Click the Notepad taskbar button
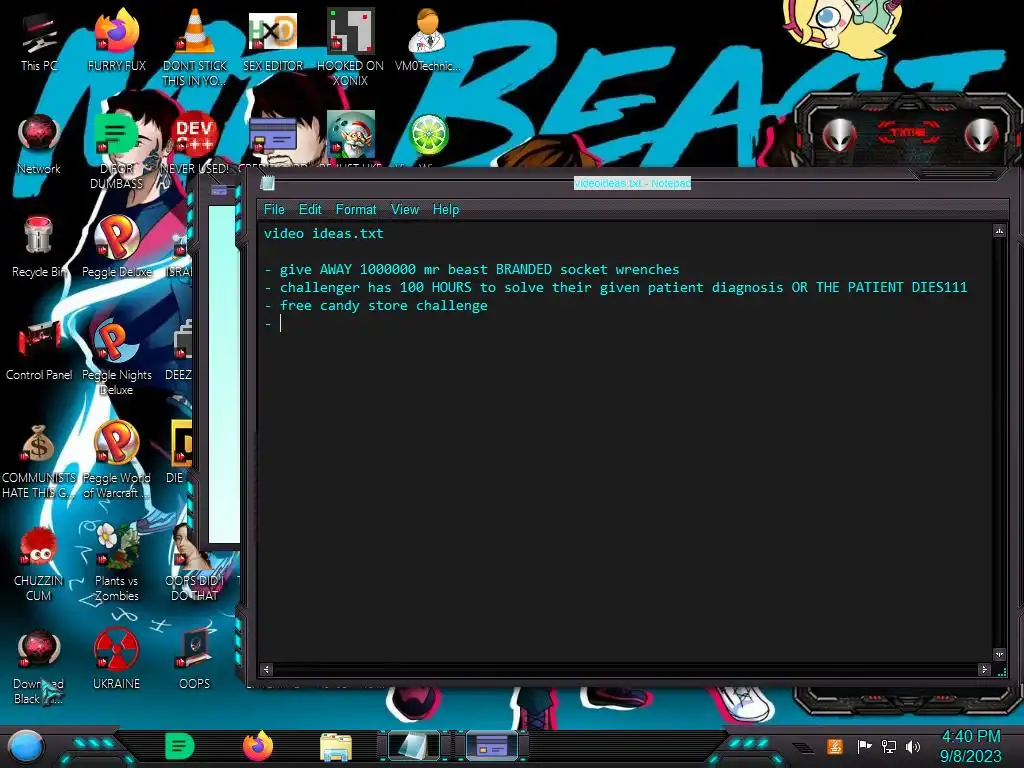The width and height of the screenshot is (1024, 768). (x=413, y=746)
